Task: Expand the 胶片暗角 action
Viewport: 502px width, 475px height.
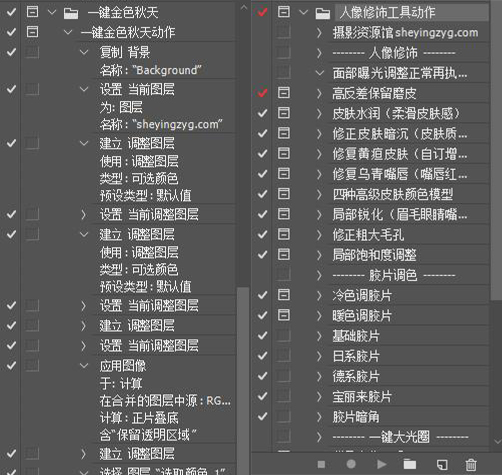Action: 319,417
